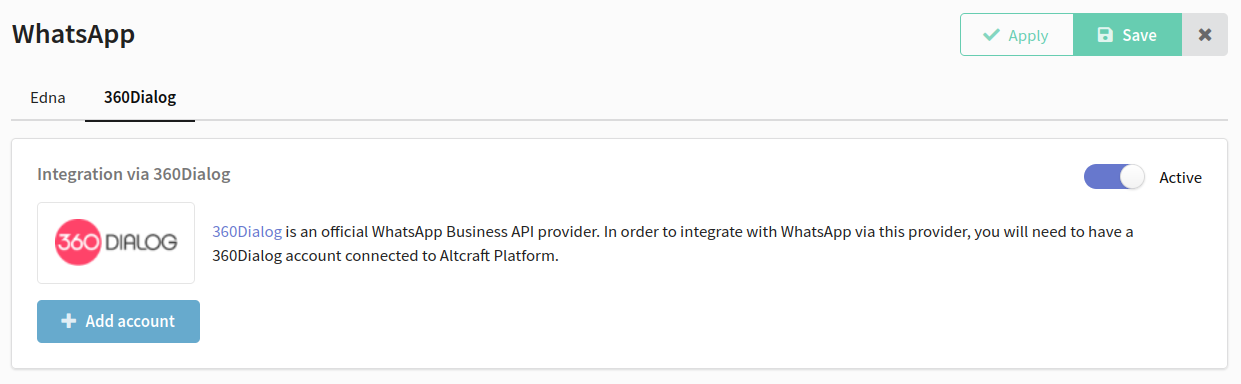The width and height of the screenshot is (1241, 384).
Task: Click the Integration via 360Dialog heading
Action: click(134, 174)
